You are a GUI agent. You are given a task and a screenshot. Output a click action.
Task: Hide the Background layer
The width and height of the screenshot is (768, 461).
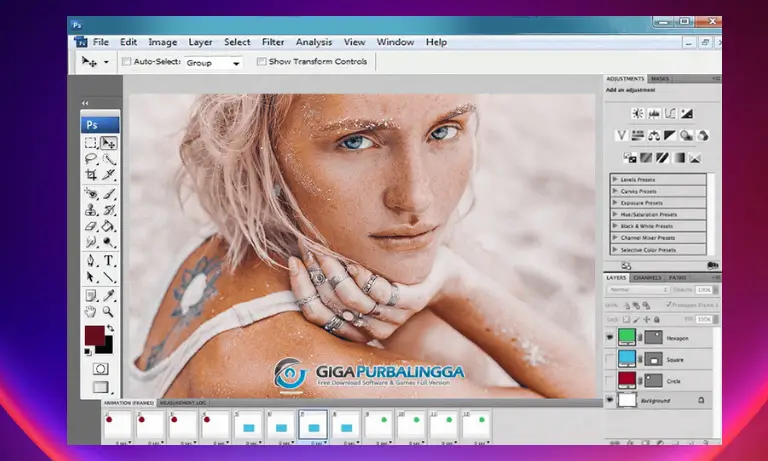pyautogui.click(x=609, y=400)
